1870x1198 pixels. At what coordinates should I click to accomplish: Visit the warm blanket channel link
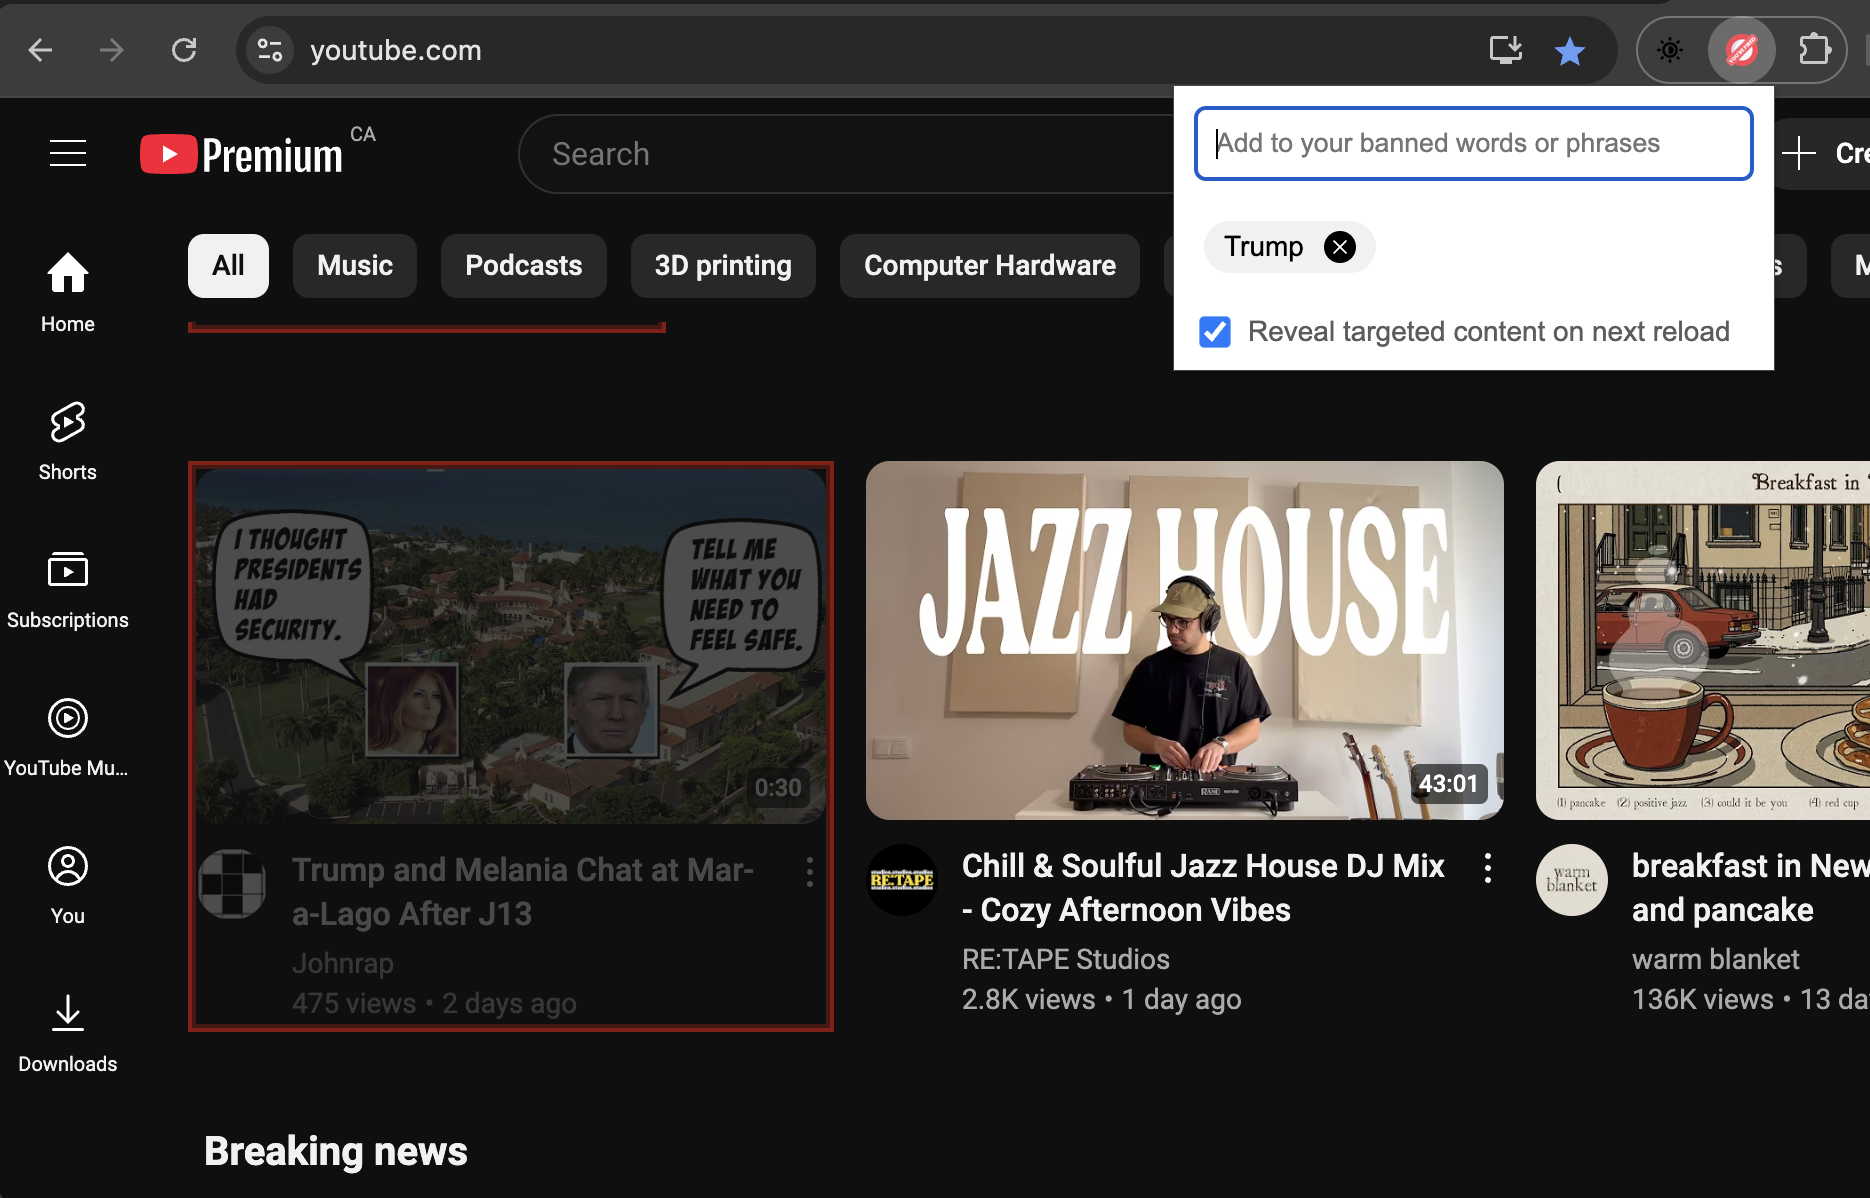pos(1716,959)
